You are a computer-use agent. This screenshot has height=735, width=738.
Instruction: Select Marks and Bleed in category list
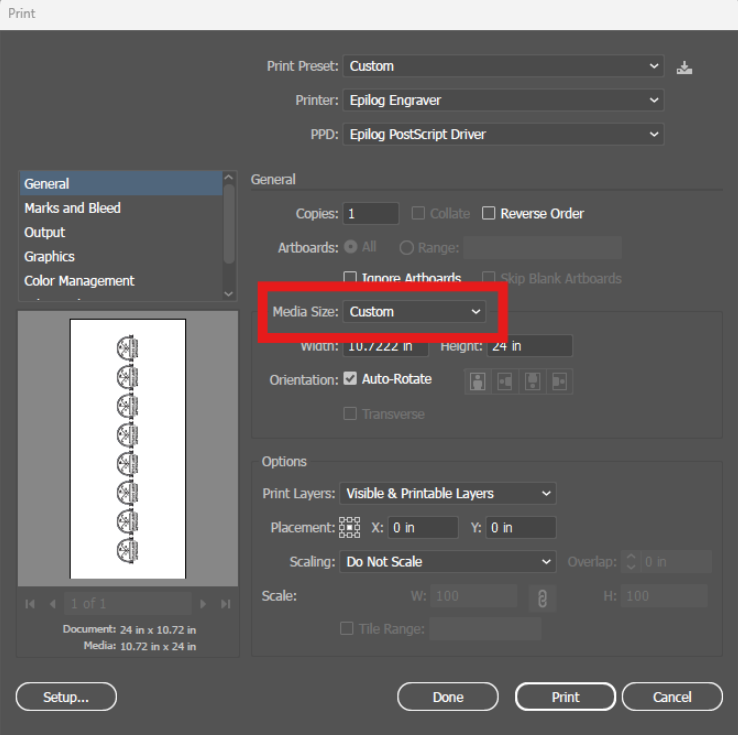pos(72,208)
